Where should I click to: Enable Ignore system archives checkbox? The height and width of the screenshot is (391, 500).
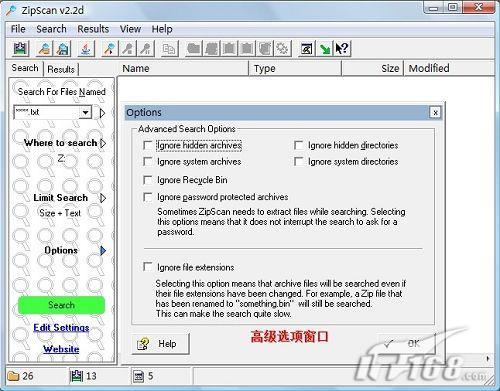point(147,161)
